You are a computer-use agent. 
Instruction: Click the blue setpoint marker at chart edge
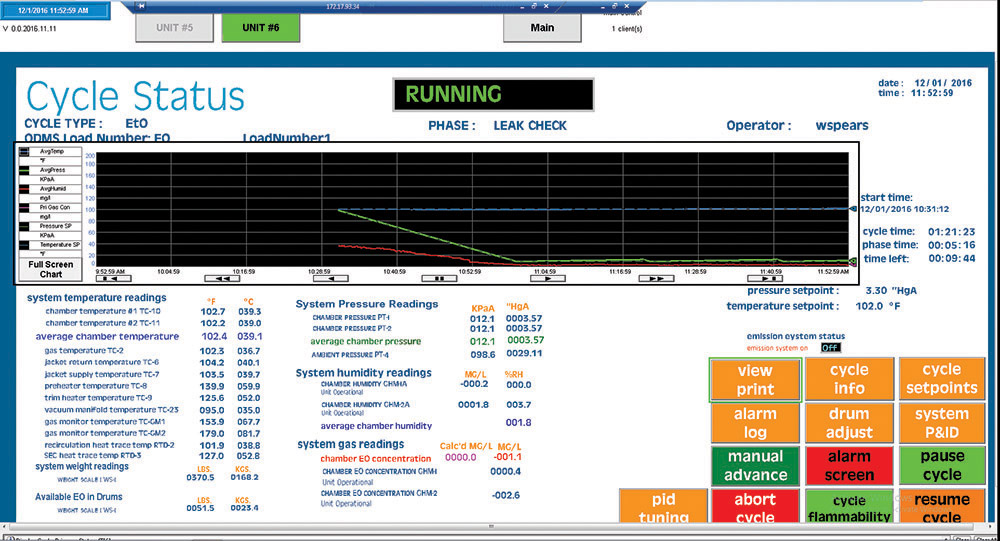click(x=853, y=209)
